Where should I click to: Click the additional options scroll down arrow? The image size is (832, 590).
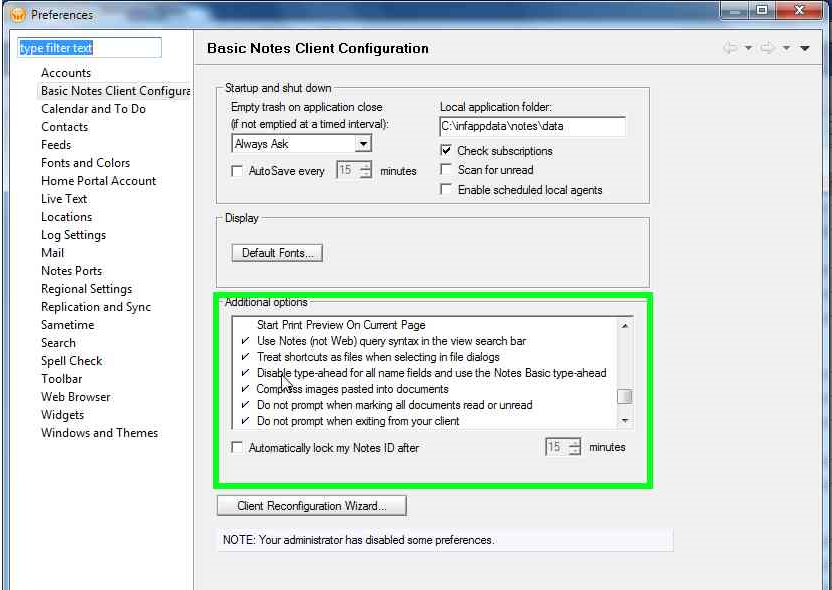[625, 421]
